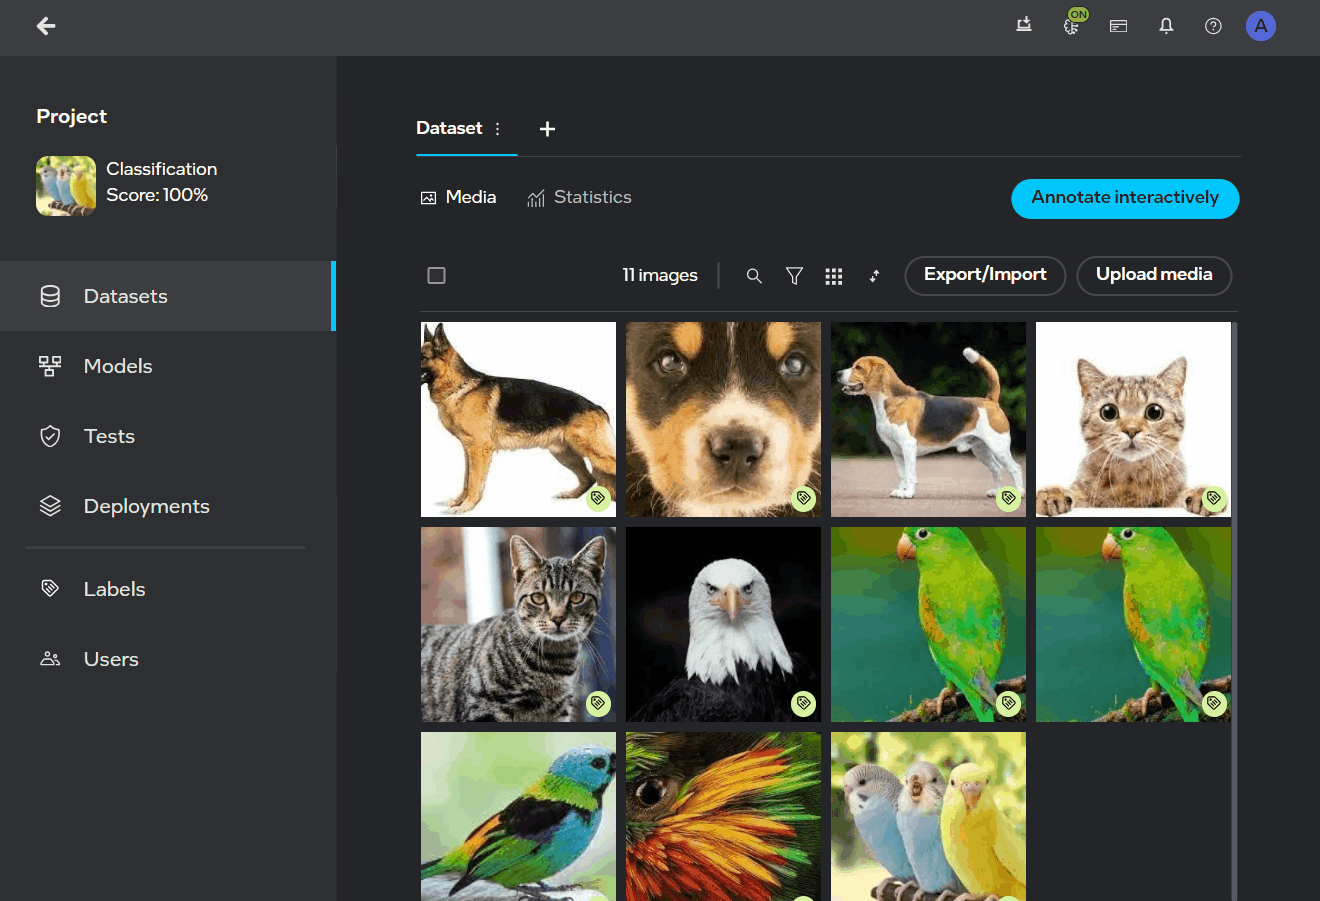Open the media search magnifier
Screen dimensions: 1320x901
click(754, 276)
